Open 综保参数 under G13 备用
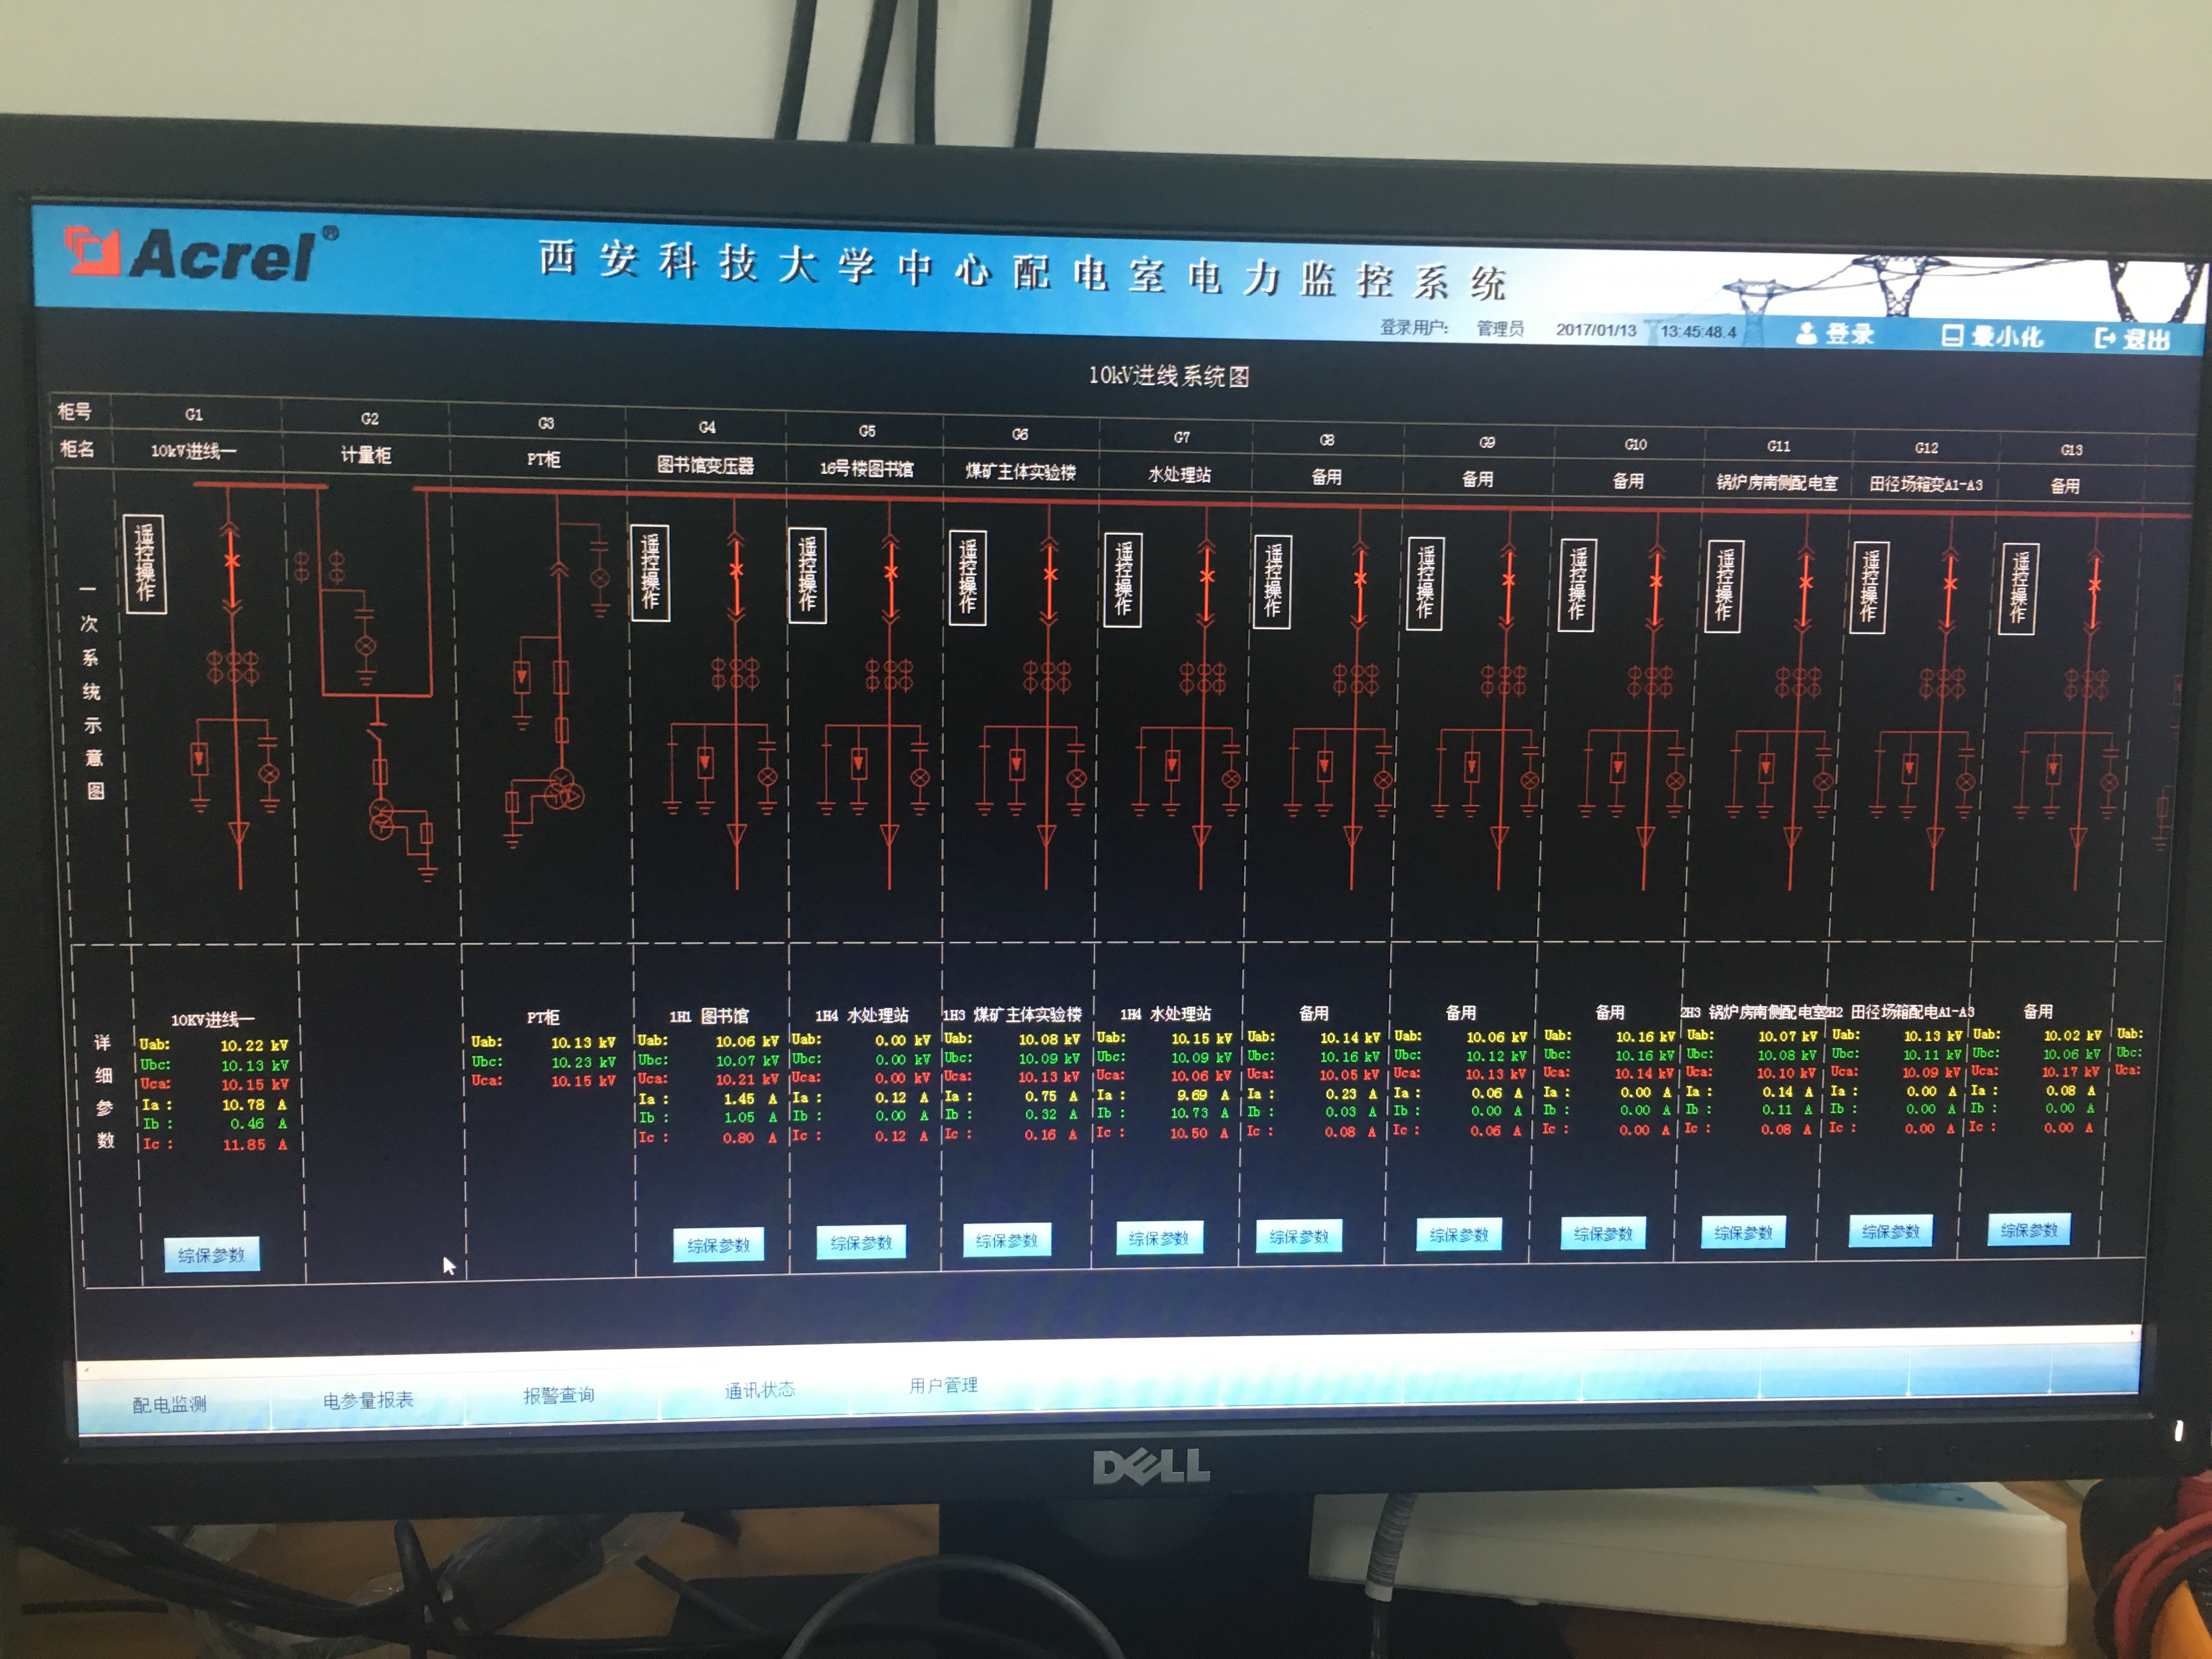 click(x=2029, y=1229)
